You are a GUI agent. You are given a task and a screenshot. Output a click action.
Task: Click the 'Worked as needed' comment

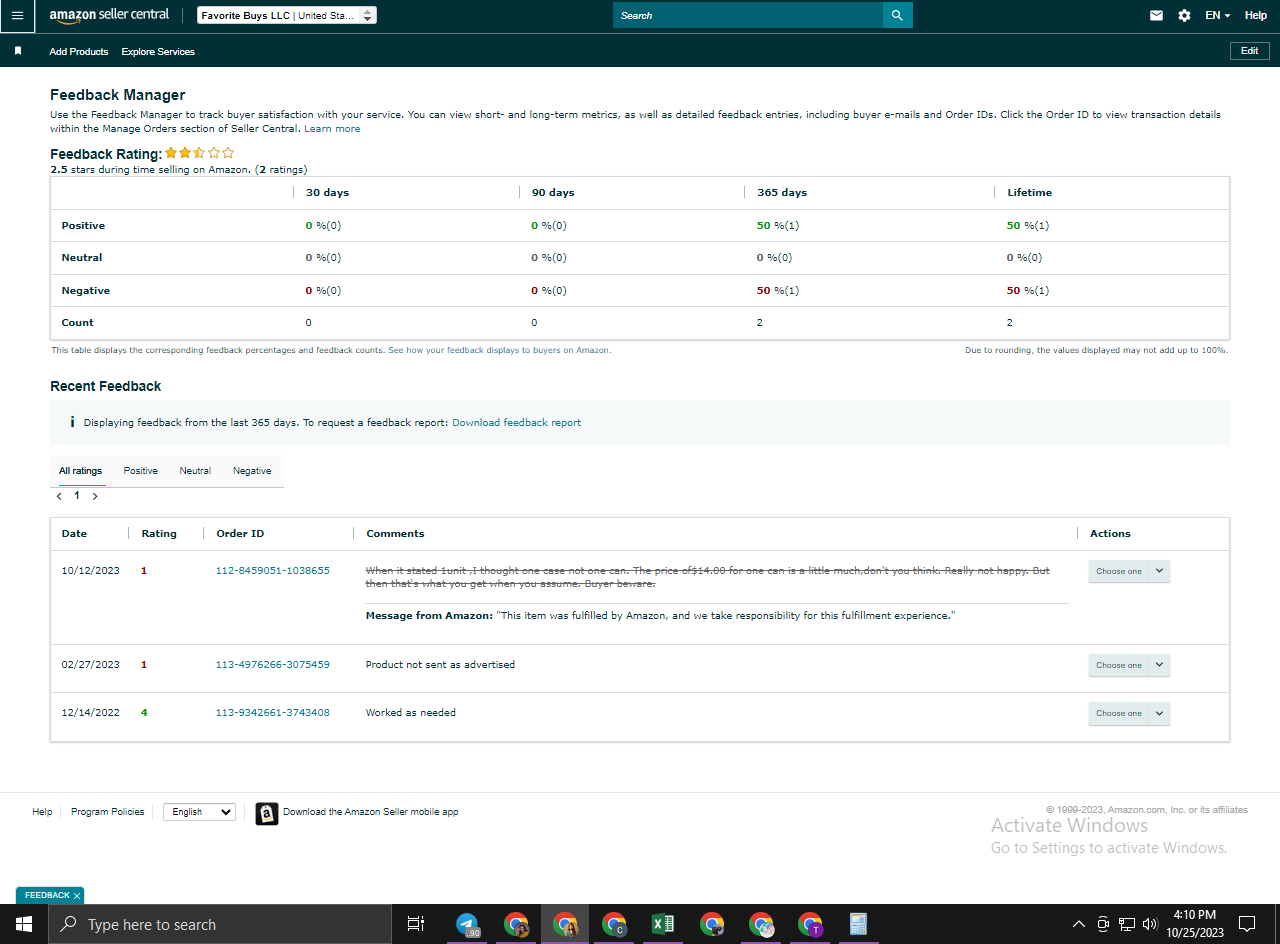pos(411,713)
